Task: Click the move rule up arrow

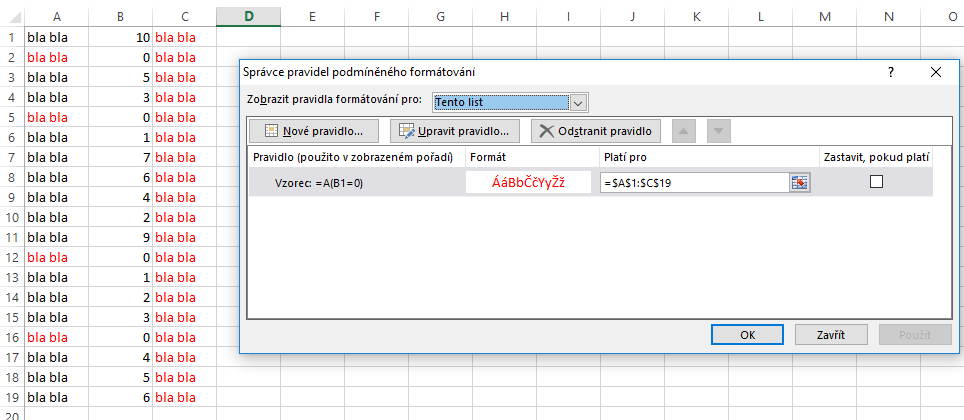Action: coord(686,131)
